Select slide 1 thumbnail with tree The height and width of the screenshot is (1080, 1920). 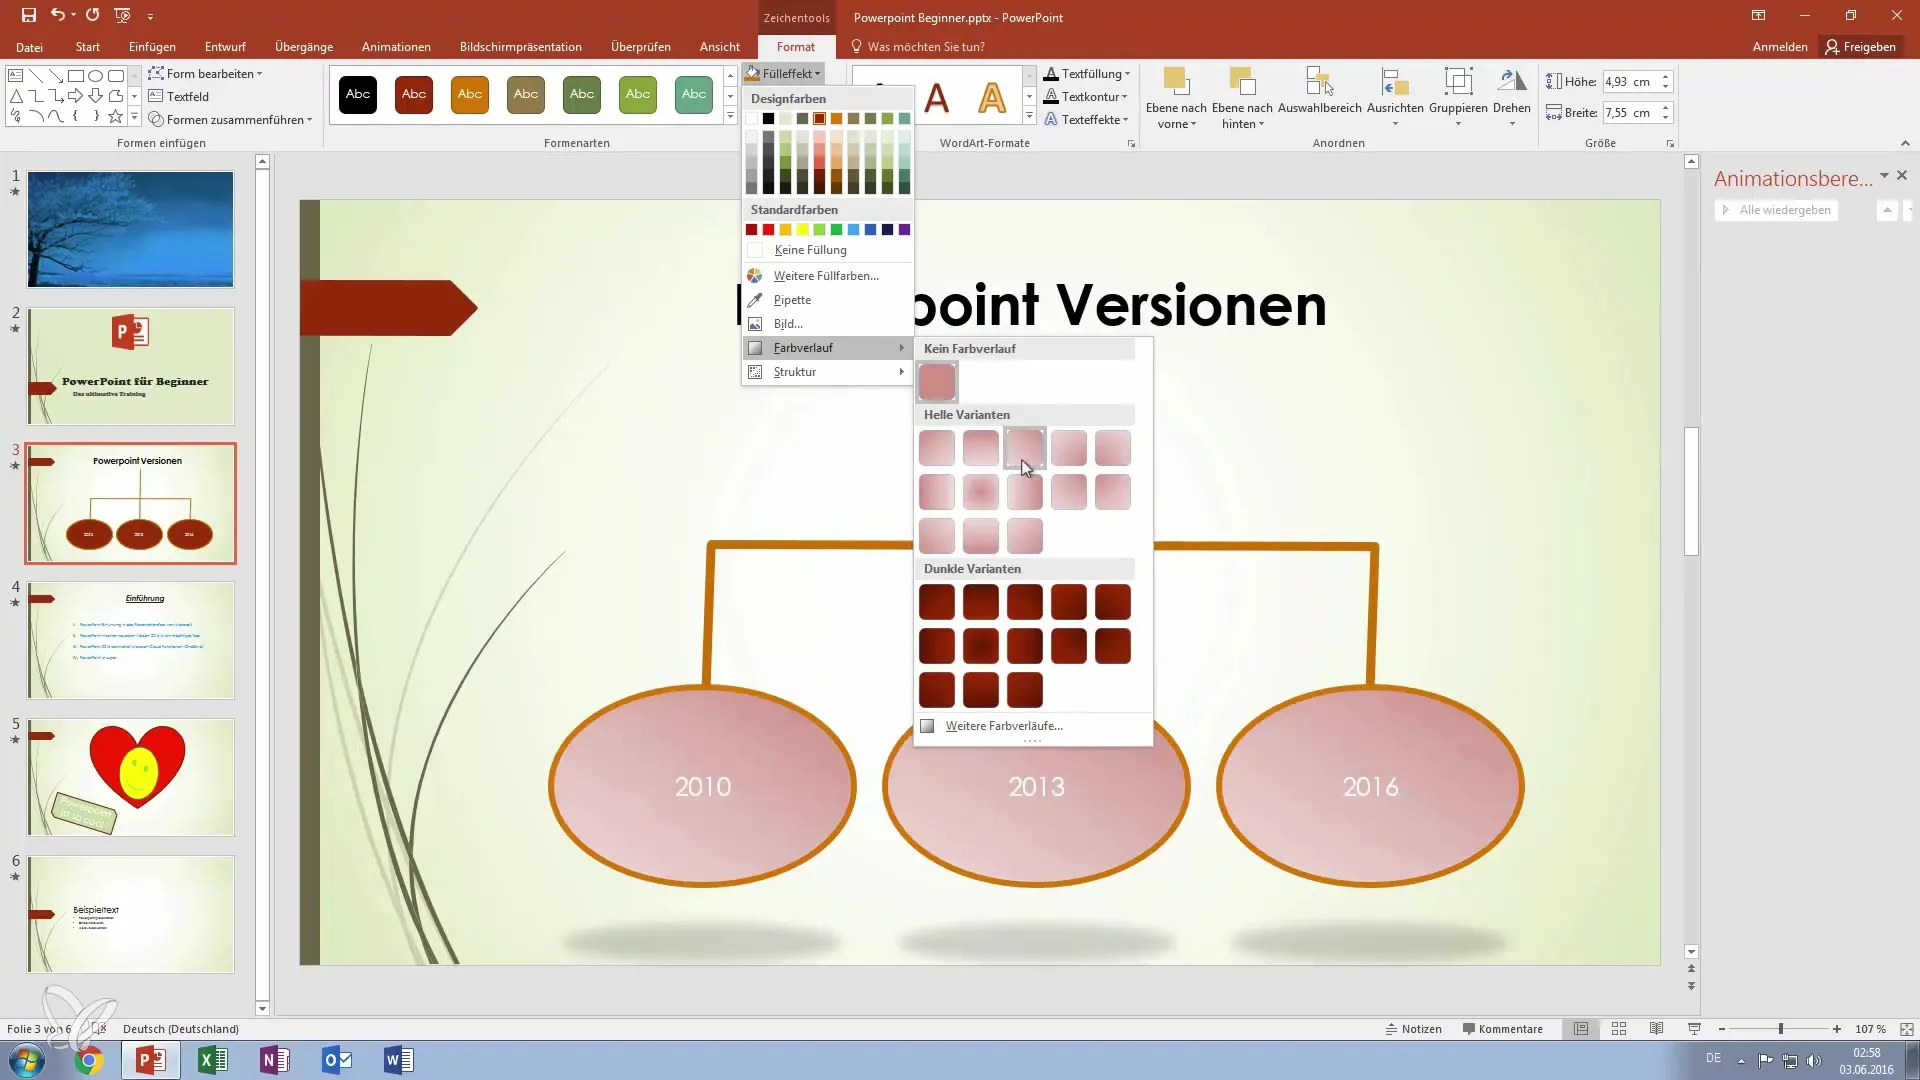[131, 229]
